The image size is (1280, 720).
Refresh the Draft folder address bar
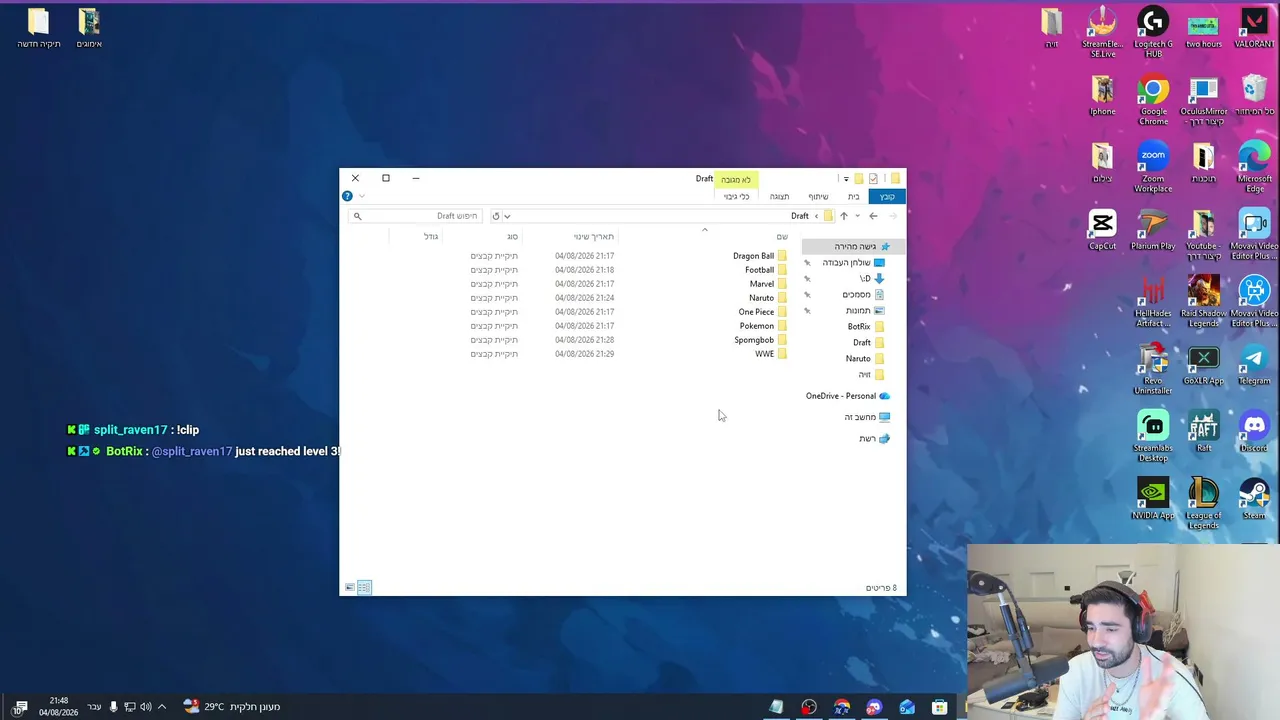(495, 216)
